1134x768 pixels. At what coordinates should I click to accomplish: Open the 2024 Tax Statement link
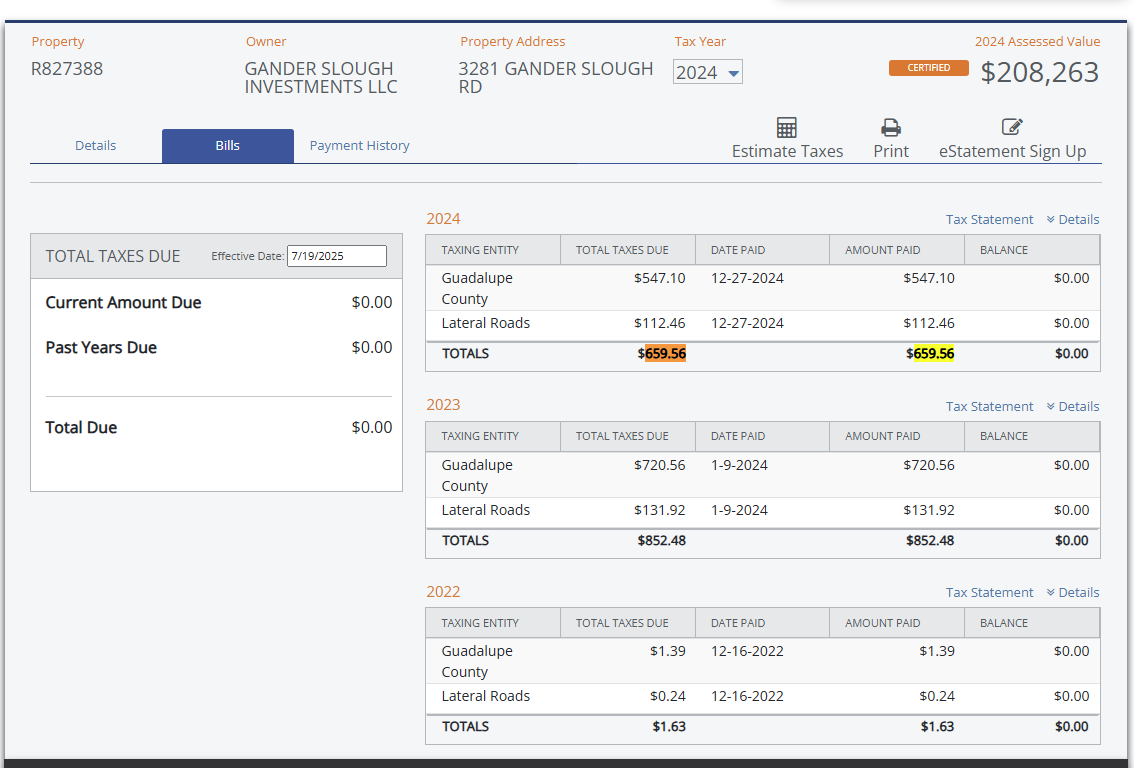click(989, 219)
